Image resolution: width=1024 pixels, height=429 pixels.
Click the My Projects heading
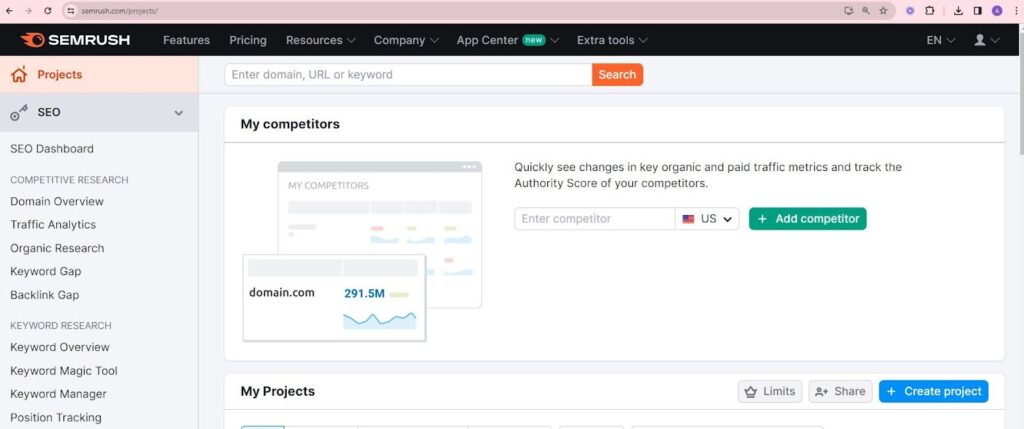[x=278, y=391]
